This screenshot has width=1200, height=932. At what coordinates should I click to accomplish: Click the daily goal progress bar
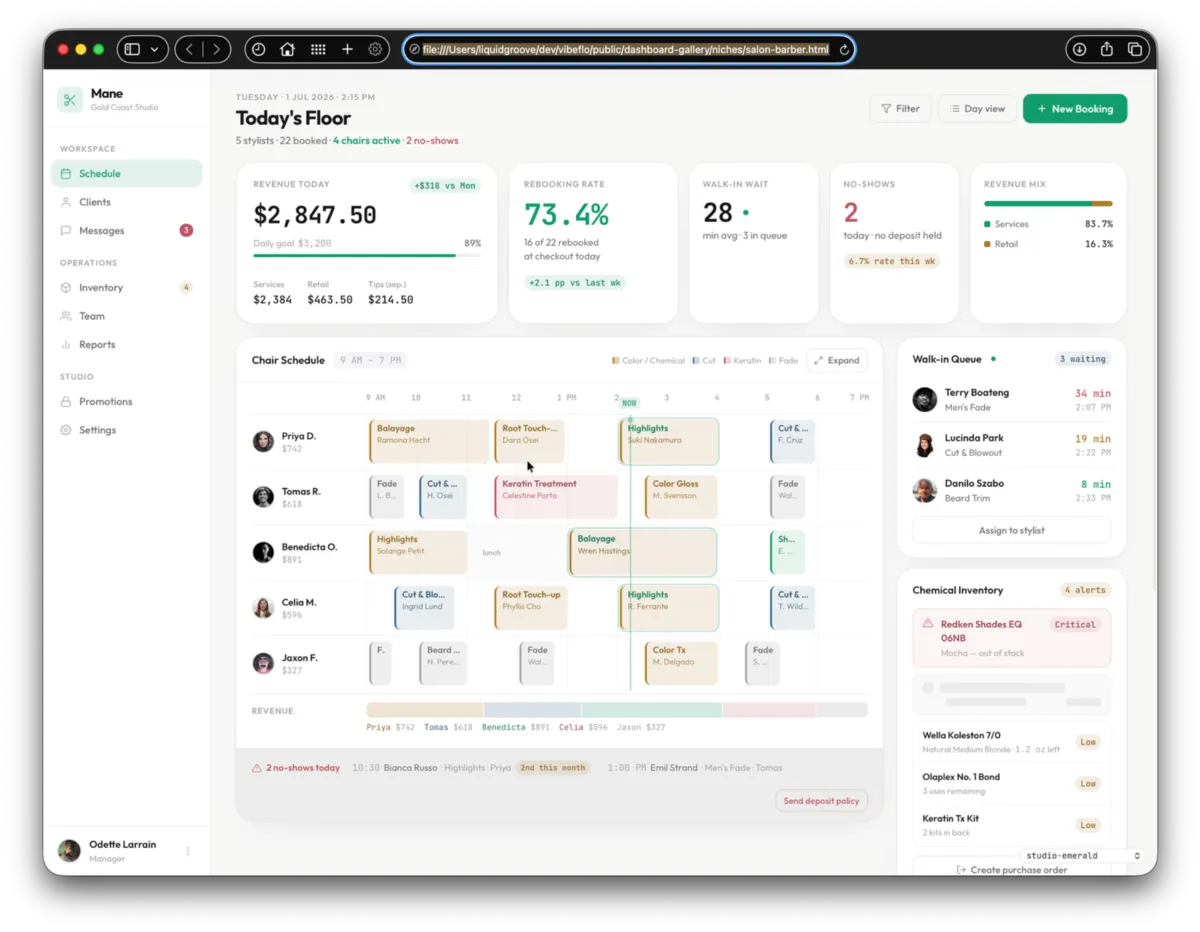click(367, 255)
